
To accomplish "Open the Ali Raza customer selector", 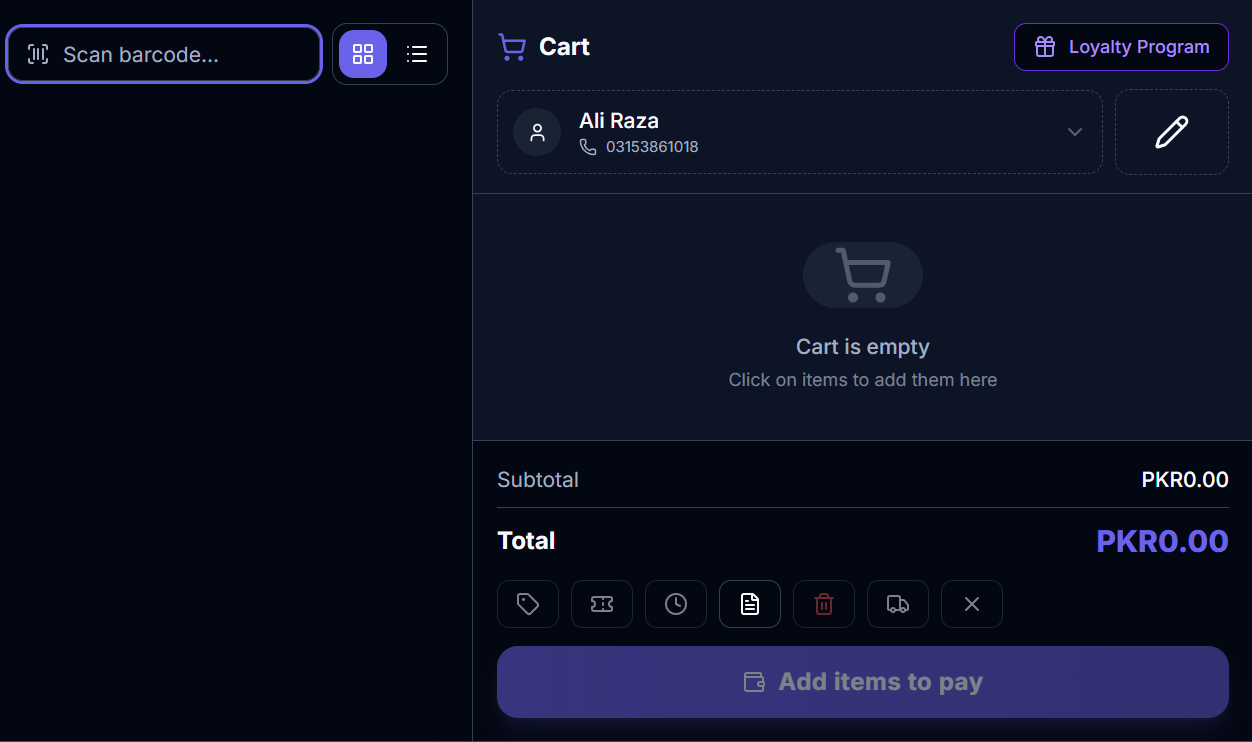I will pos(800,132).
